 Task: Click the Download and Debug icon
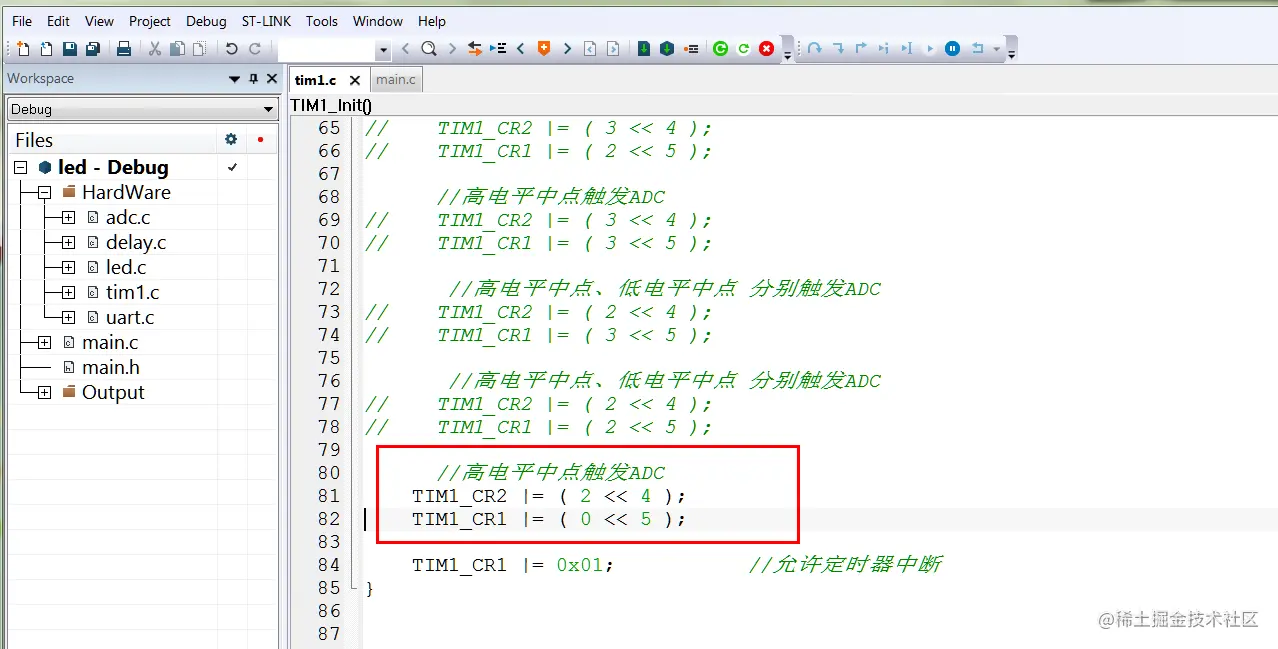tap(644, 48)
